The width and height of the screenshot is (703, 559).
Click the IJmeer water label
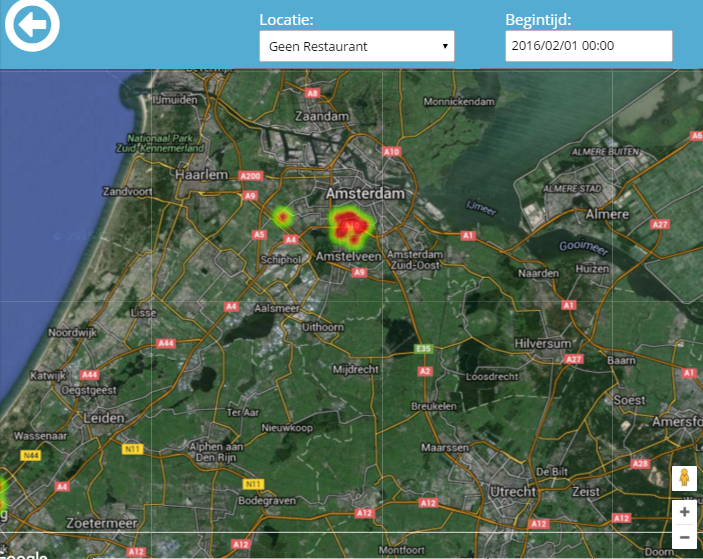[x=482, y=208]
